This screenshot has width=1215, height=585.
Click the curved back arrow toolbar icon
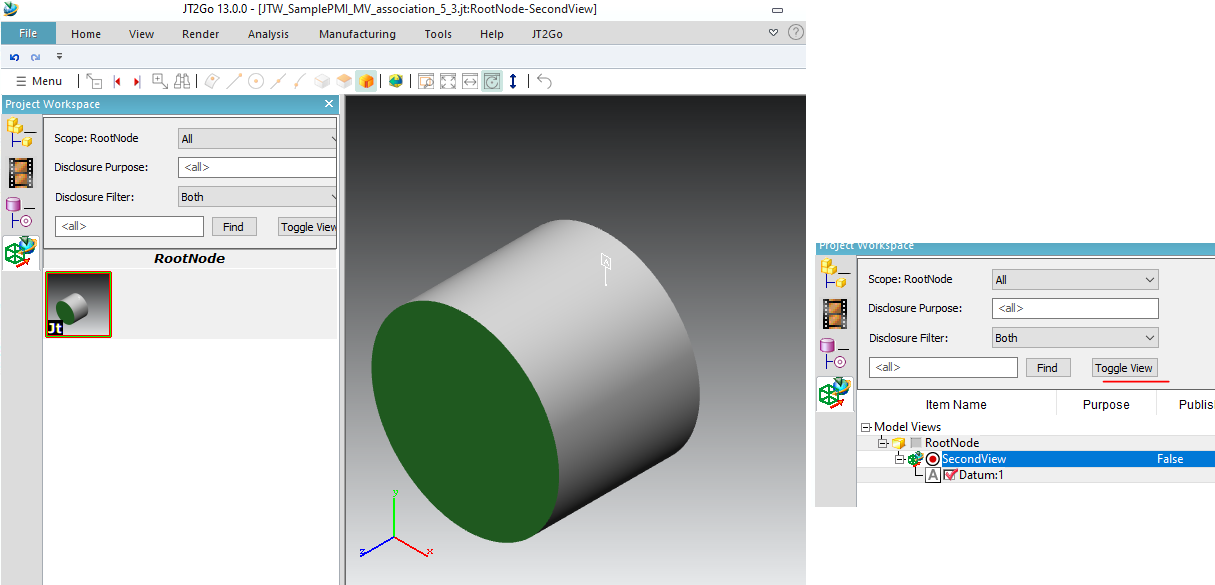coord(544,81)
